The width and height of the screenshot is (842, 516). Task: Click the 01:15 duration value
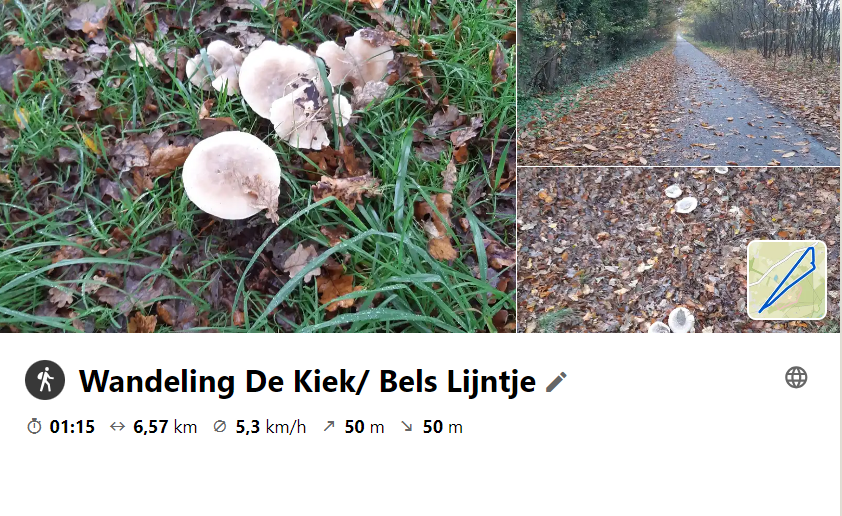pyautogui.click(x=72, y=427)
